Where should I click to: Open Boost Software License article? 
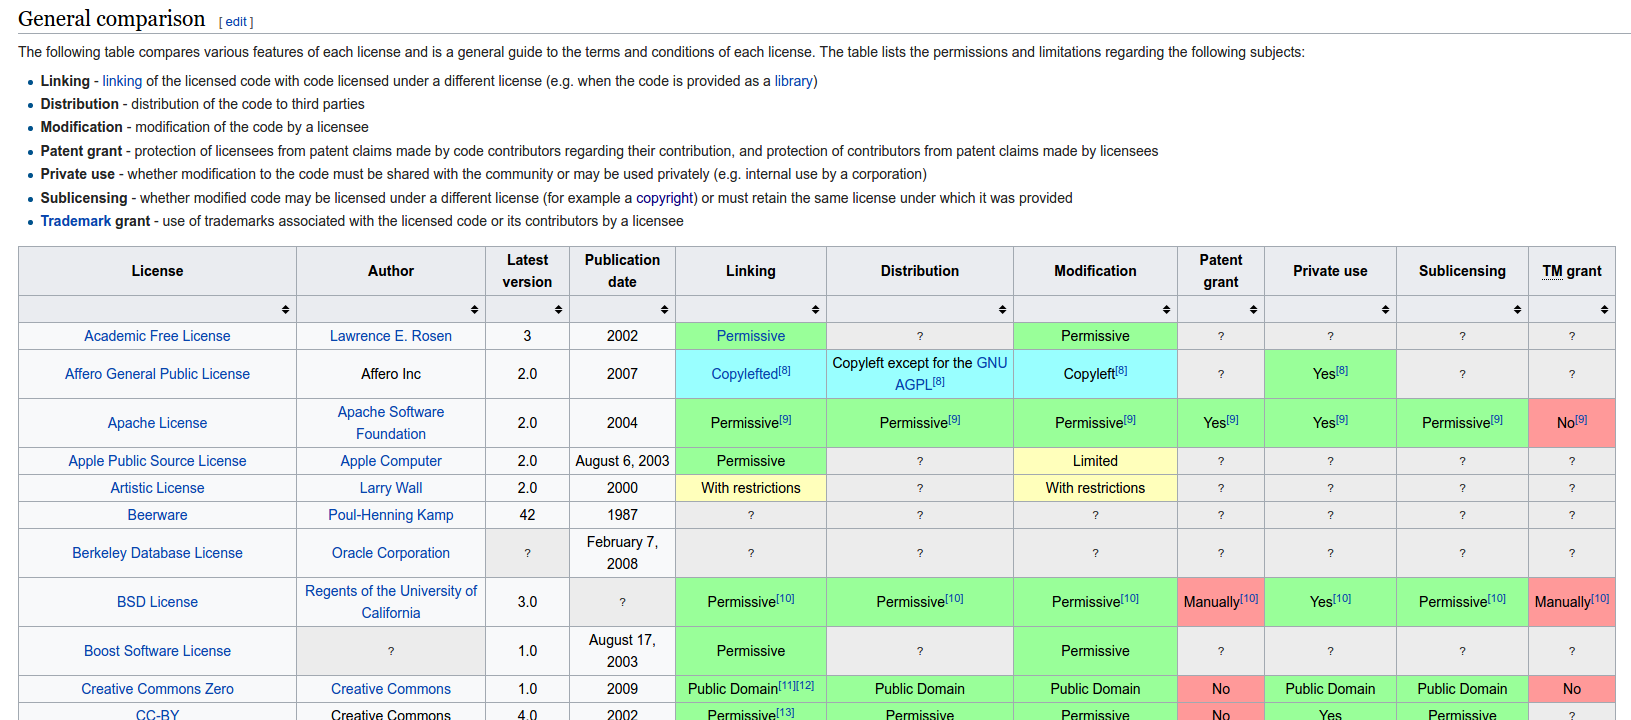(157, 651)
